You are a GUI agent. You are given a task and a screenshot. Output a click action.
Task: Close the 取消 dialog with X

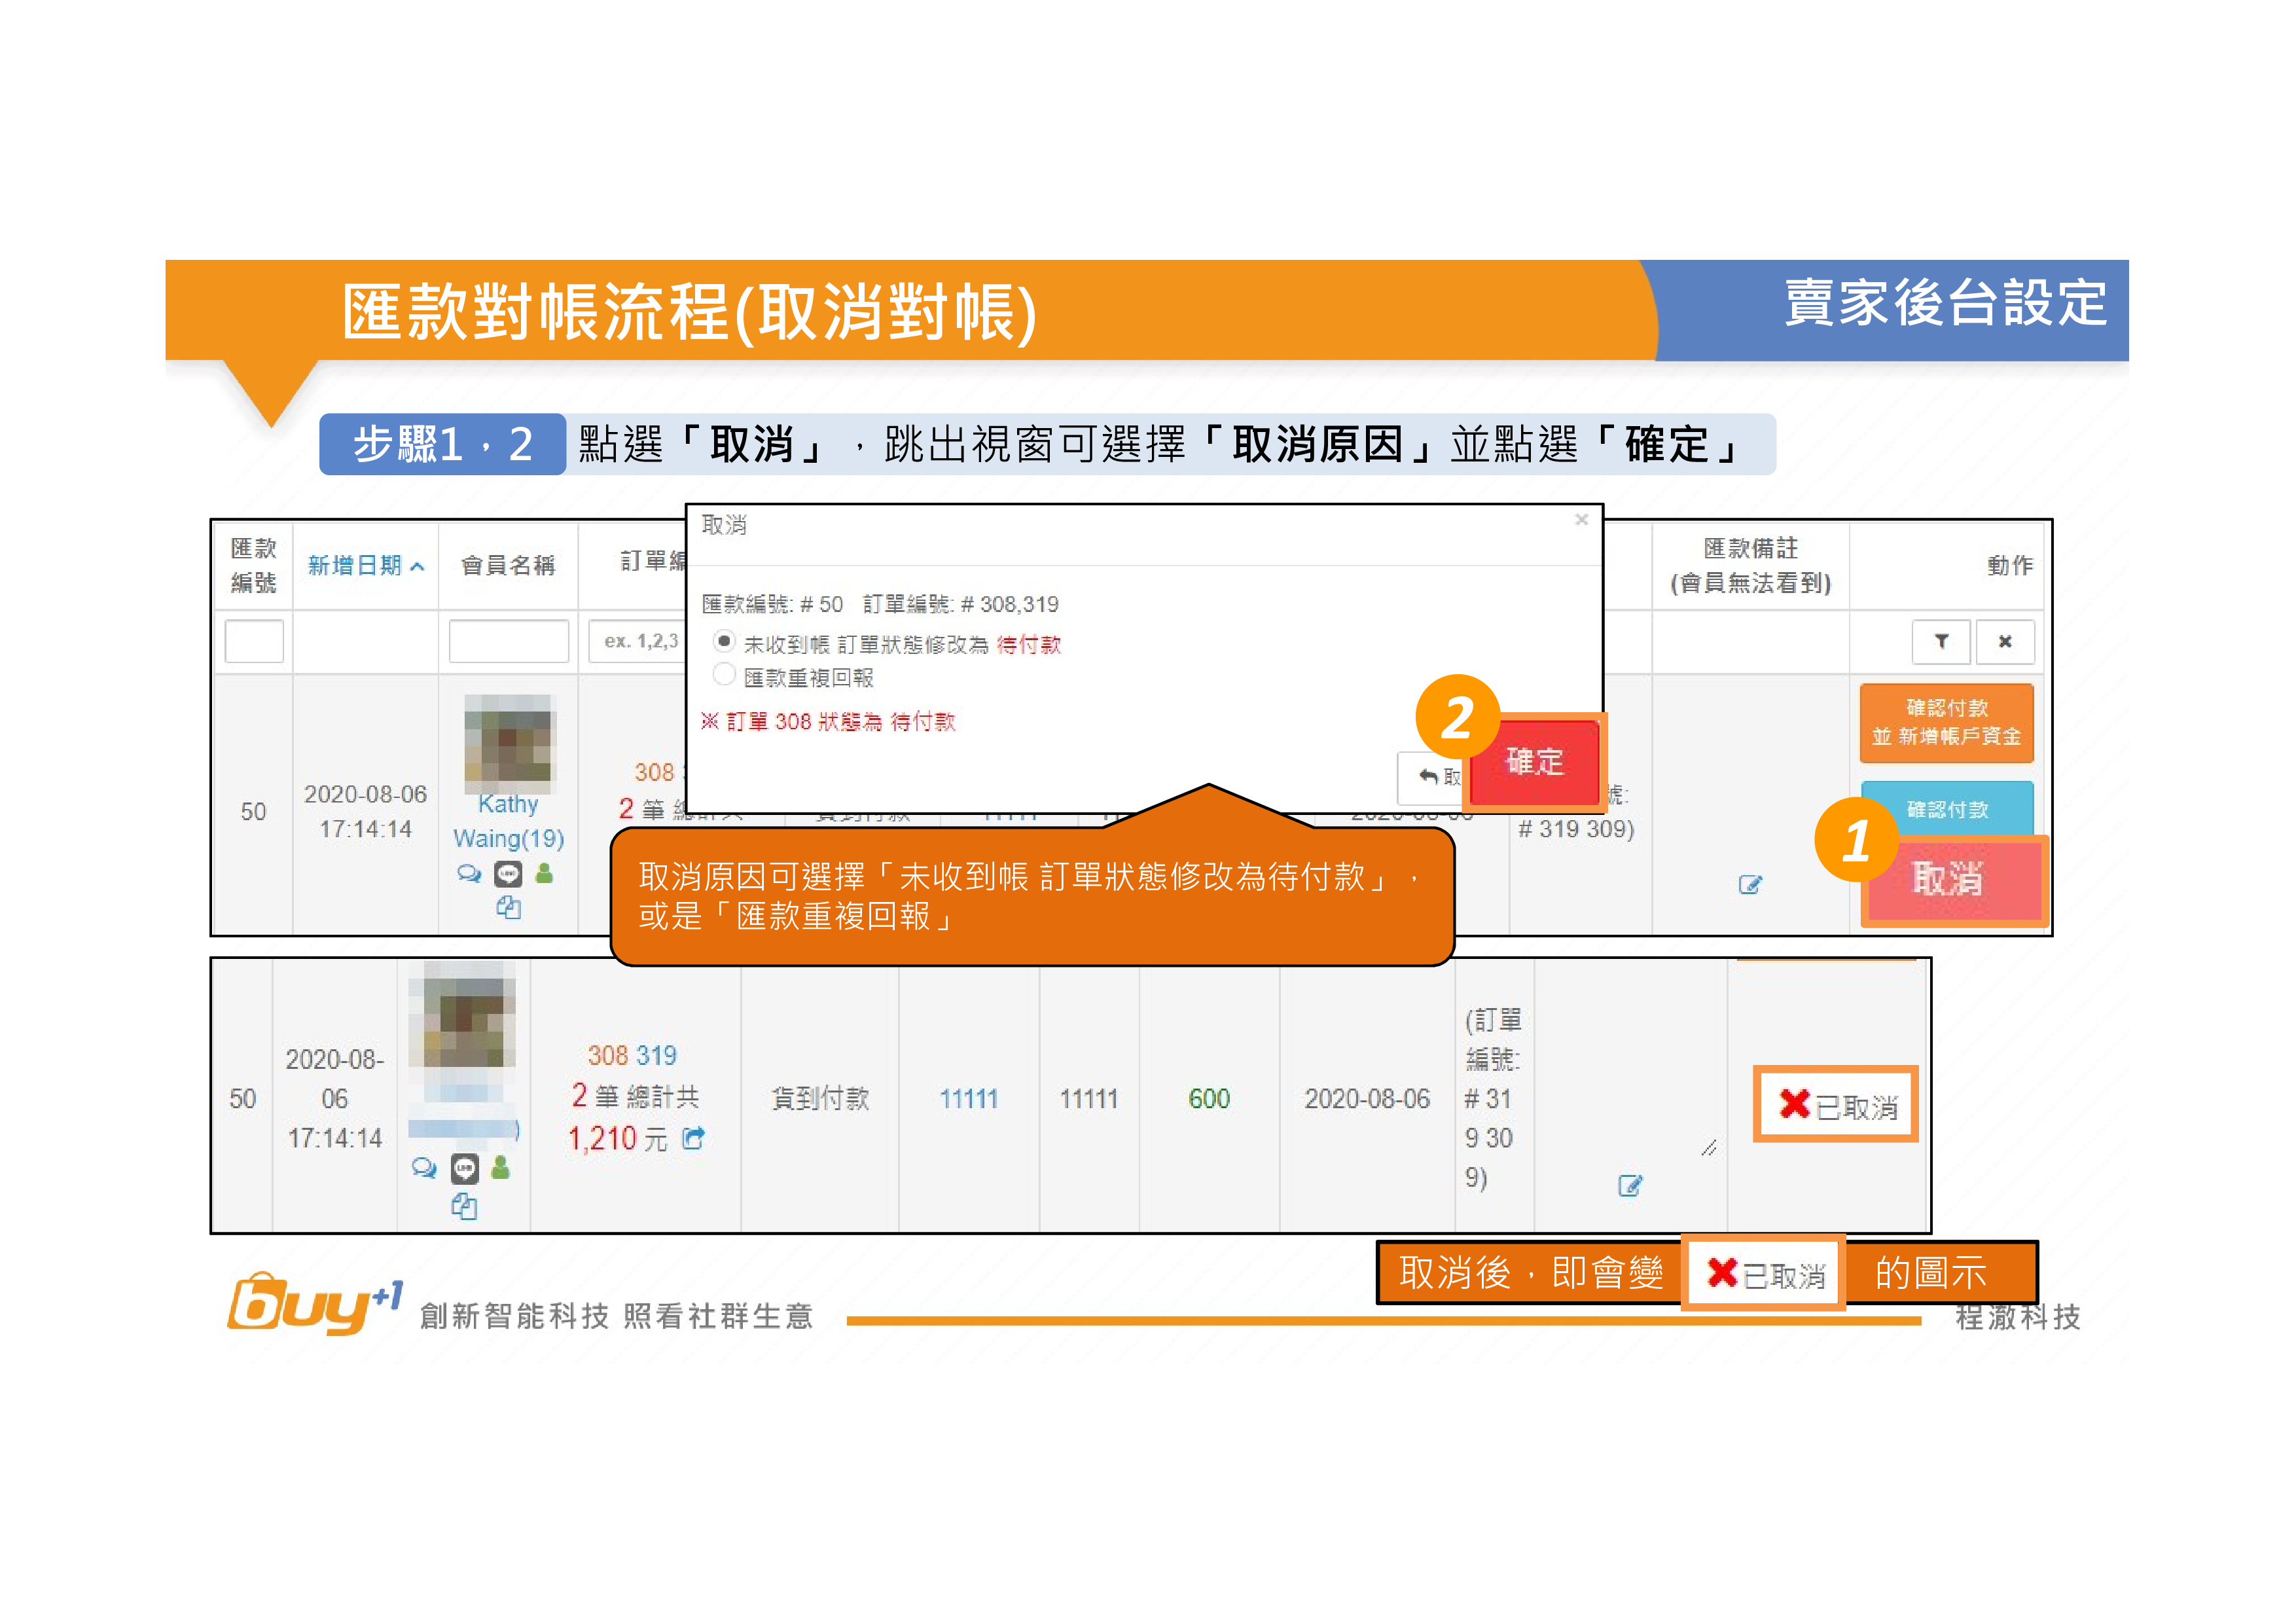pyautogui.click(x=1581, y=520)
